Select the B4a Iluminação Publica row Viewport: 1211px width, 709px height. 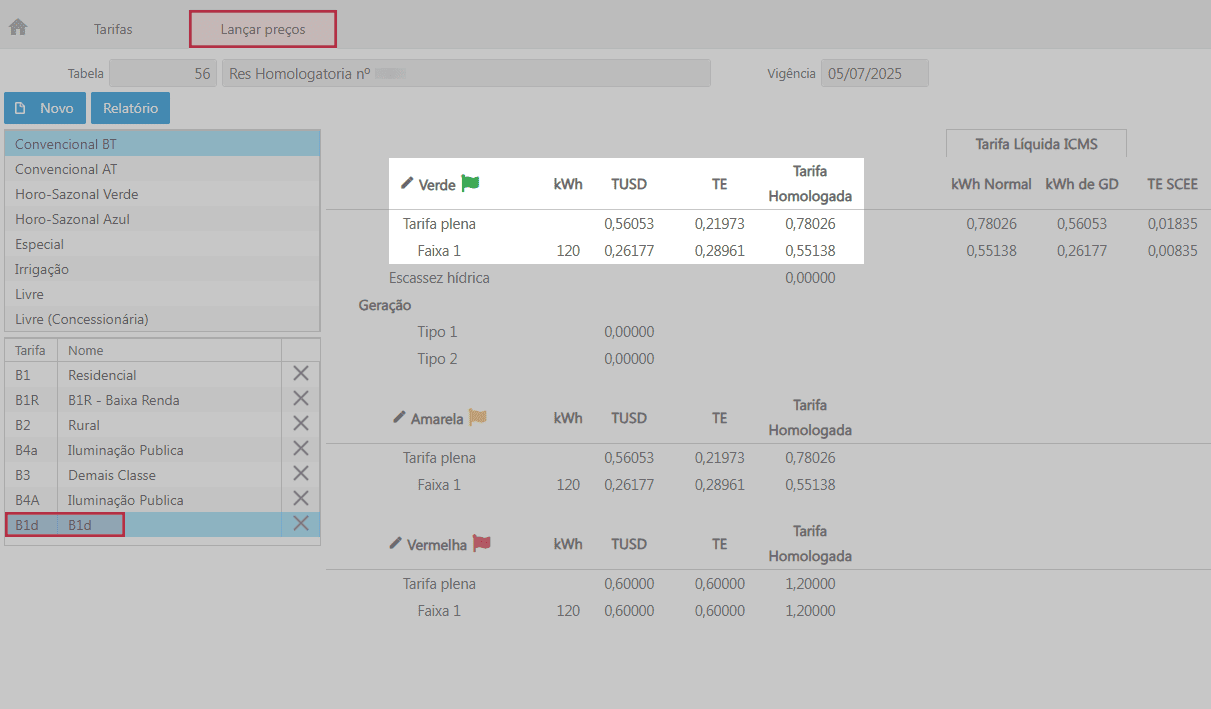125,449
